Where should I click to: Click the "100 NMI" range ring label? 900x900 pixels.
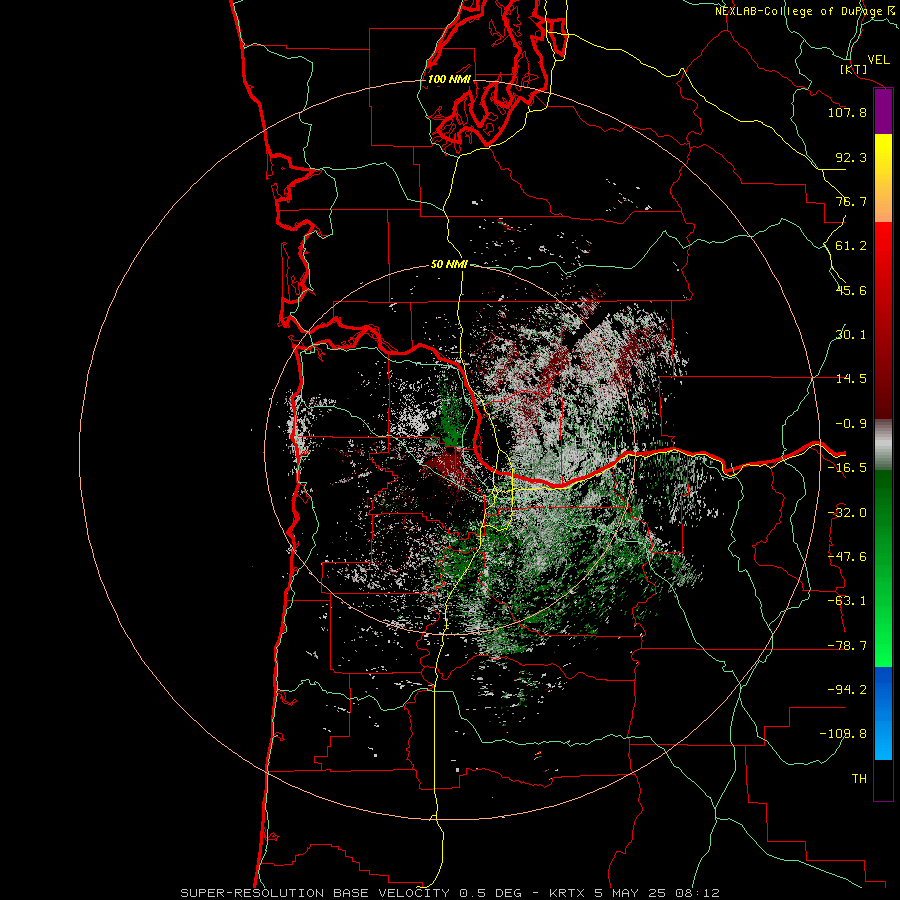tap(449, 79)
